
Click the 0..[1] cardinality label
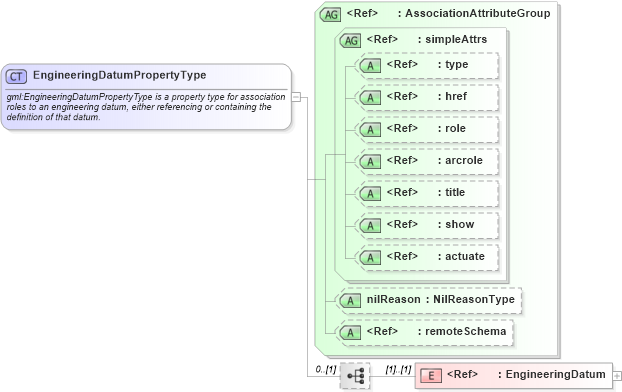[x=326, y=369]
